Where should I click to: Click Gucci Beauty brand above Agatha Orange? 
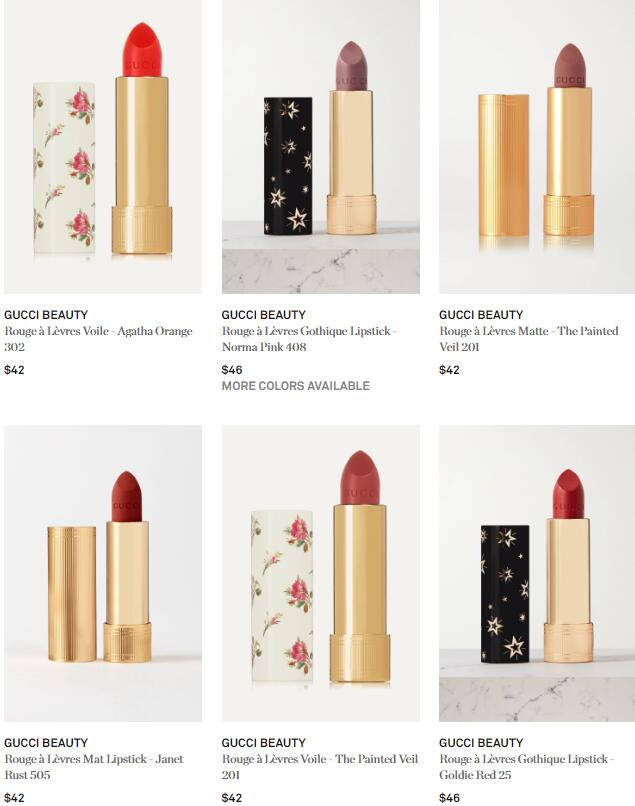(46, 315)
